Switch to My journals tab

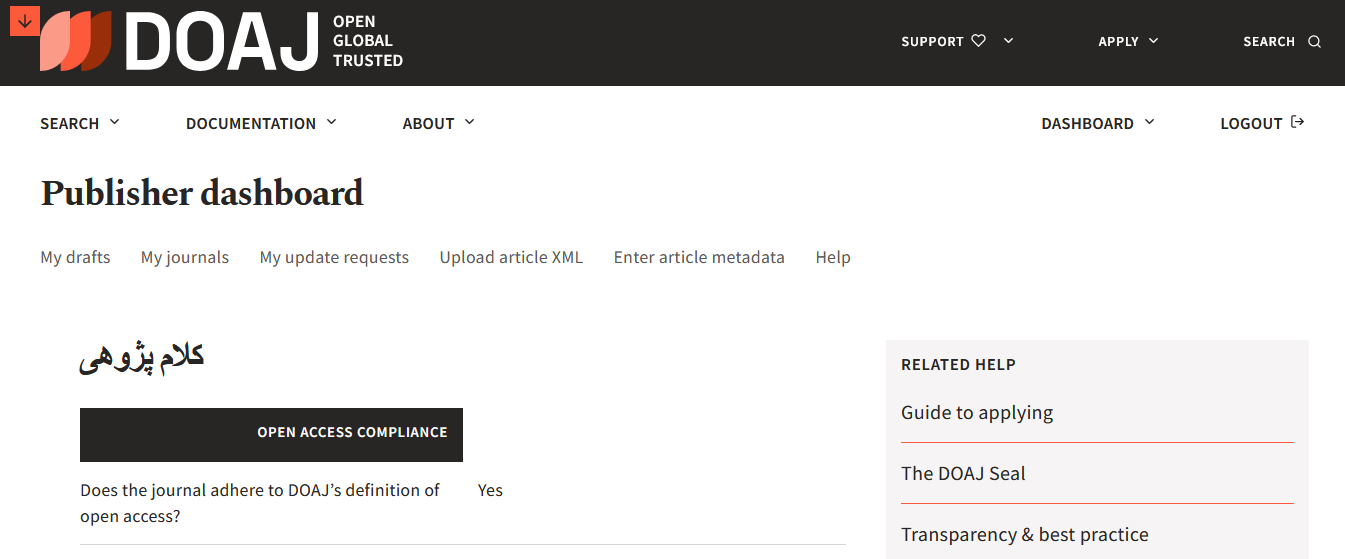[185, 257]
